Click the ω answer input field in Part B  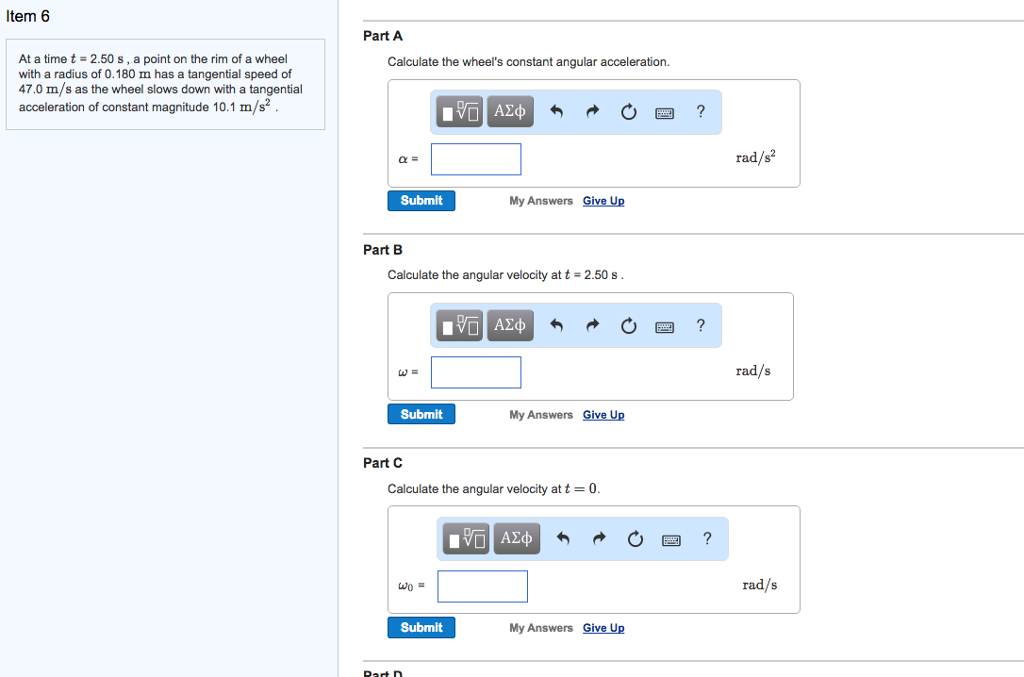pyautogui.click(x=476, y=371)
